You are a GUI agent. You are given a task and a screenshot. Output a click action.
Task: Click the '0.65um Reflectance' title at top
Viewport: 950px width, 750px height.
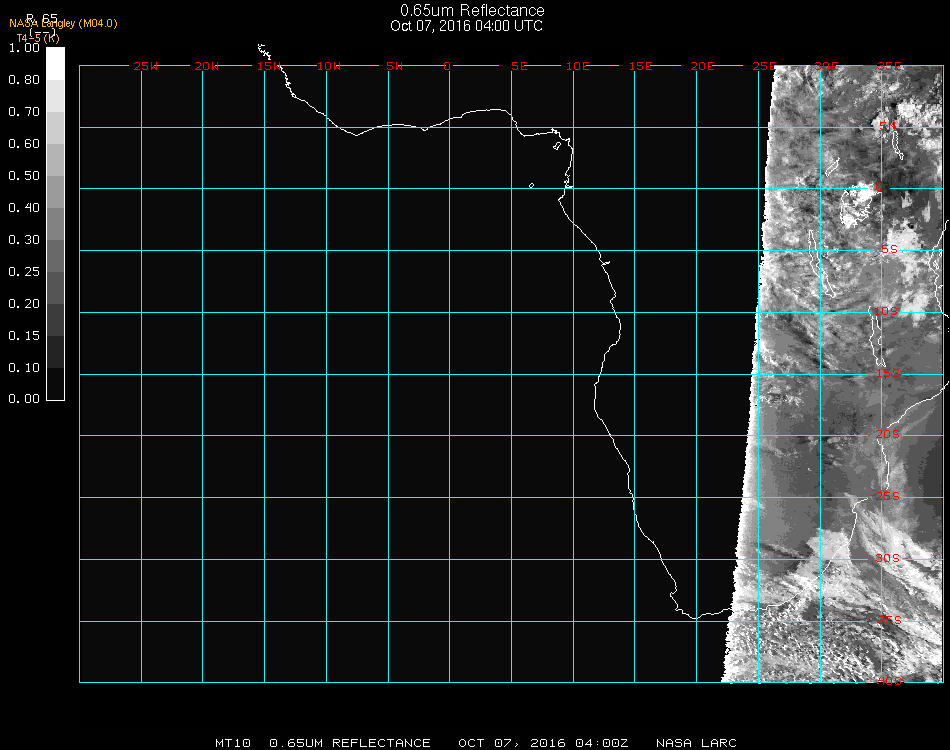[472, 11]
